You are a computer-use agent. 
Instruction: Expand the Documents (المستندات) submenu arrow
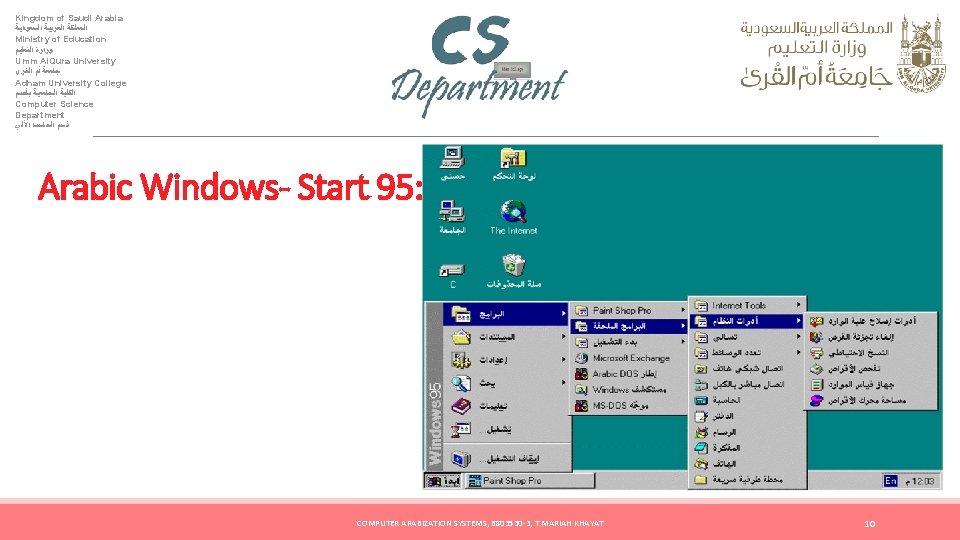[x=563, y=337]
